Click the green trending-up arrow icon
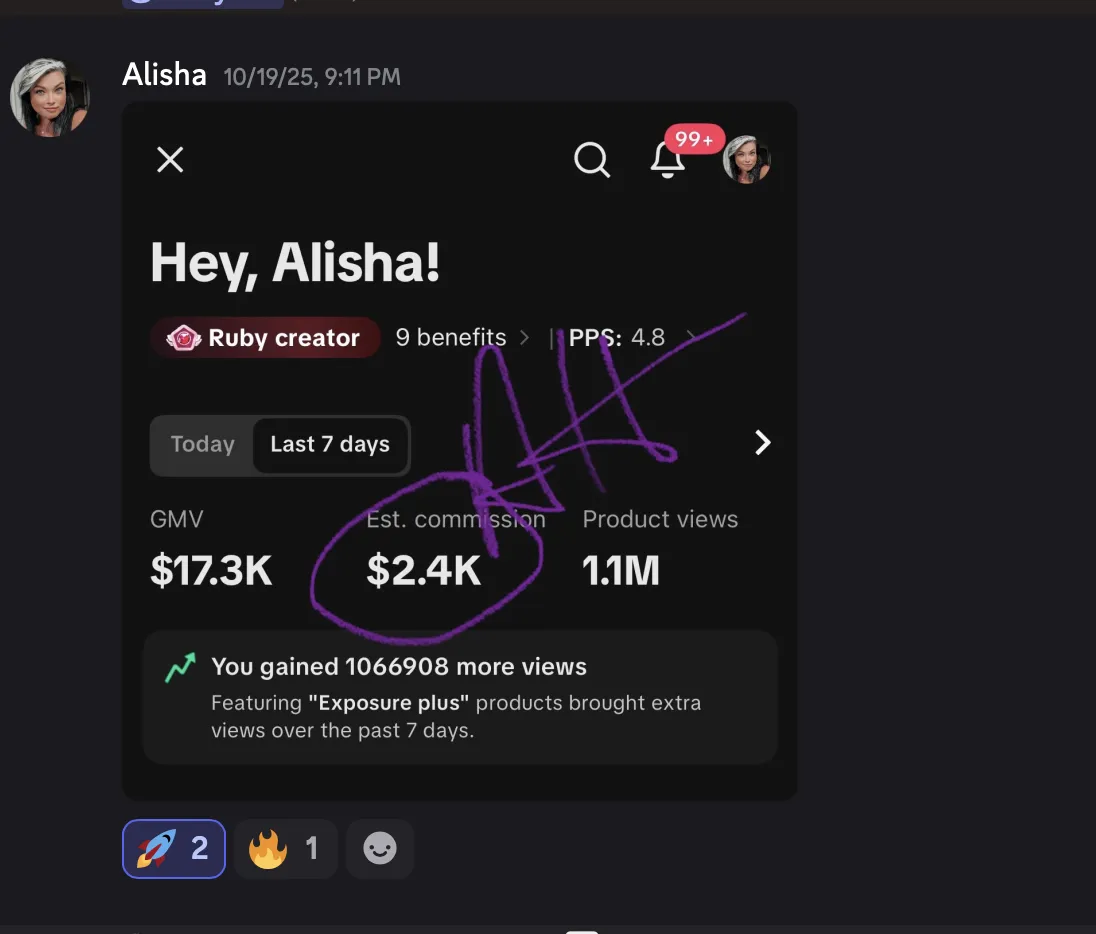Viewport: 1096px width, 934px height. click(180, 668)
